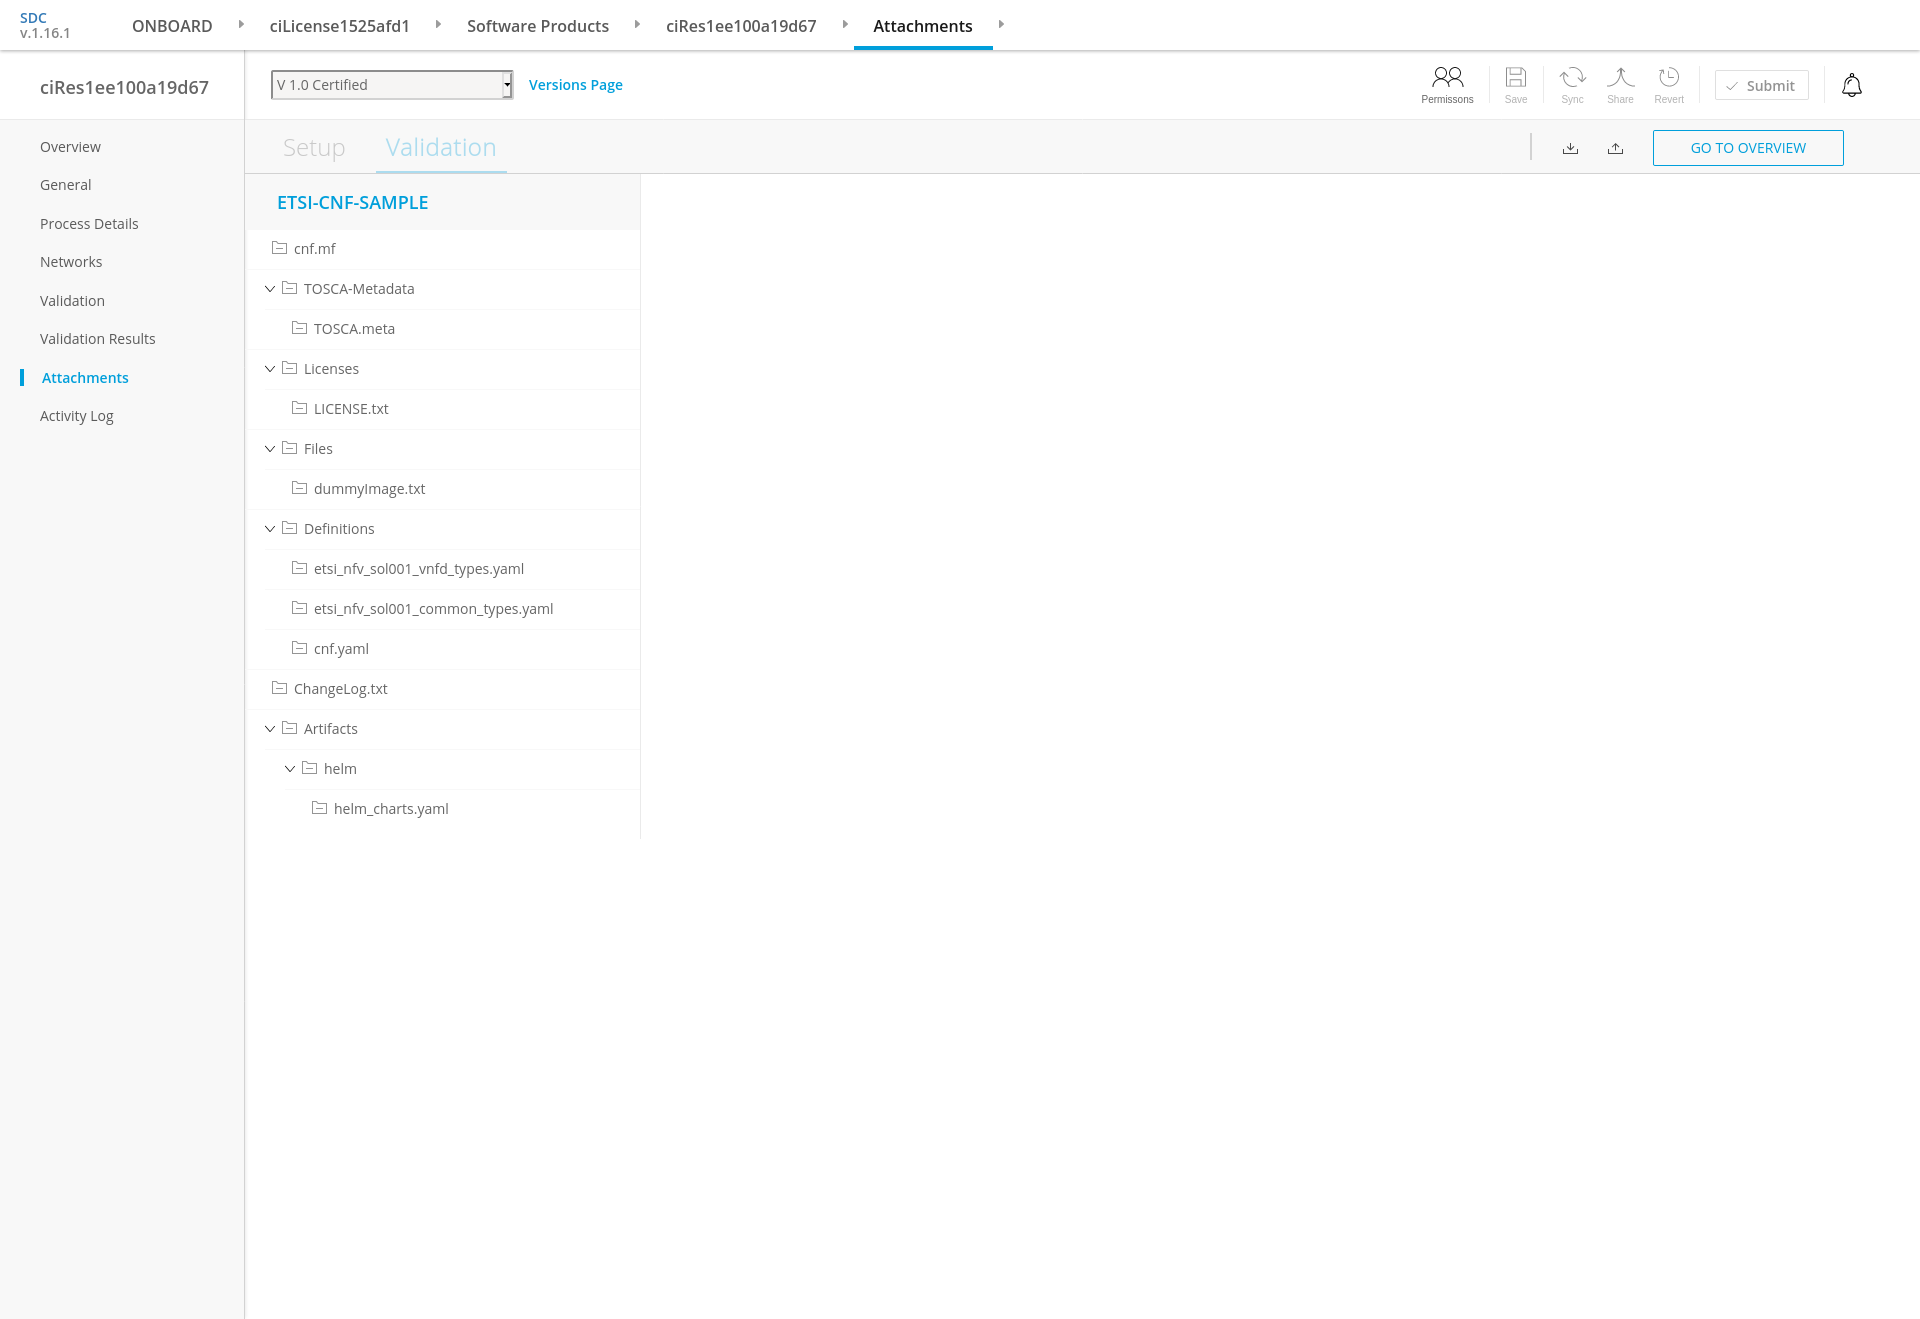Collapse the Artifacts folder
The image size is (1920, 1319).
270,729
